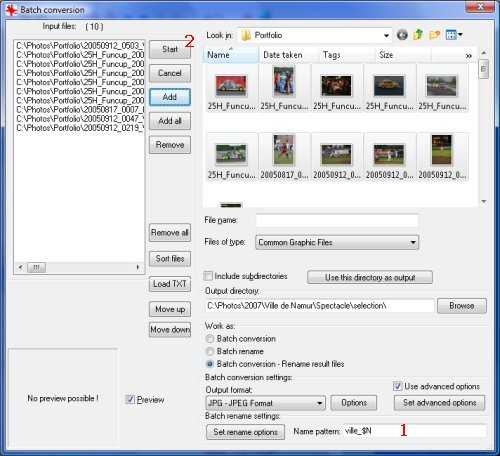Viewport: 500px width, 456px height.
Task: Click the Sort files button
Action: pyautogui.click(x=170, y=259)
